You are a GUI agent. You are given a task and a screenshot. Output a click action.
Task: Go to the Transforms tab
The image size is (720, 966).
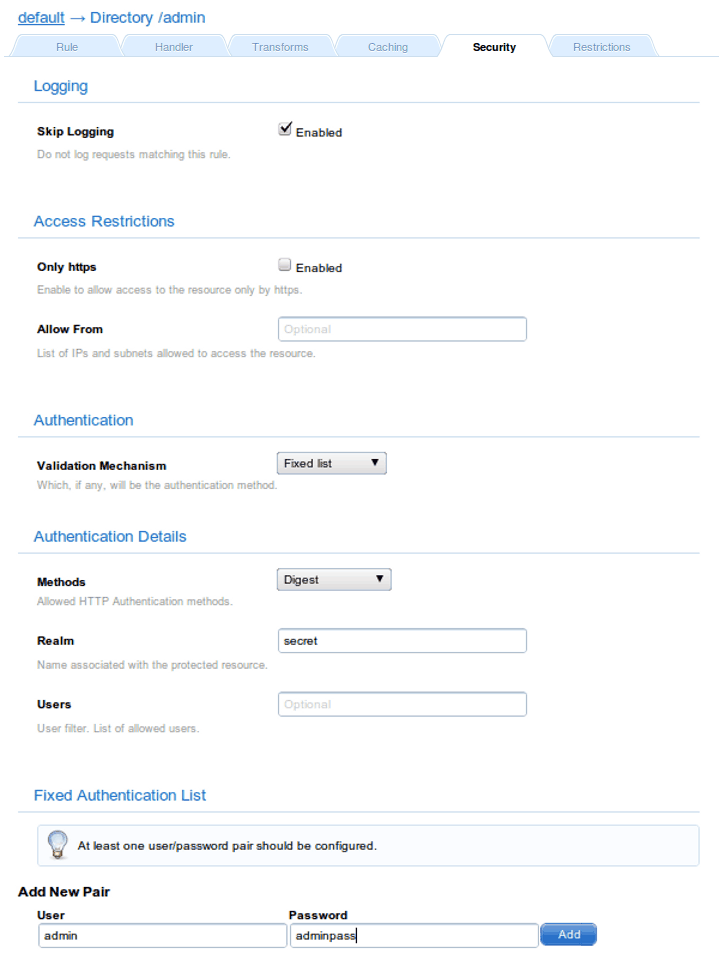280,47
